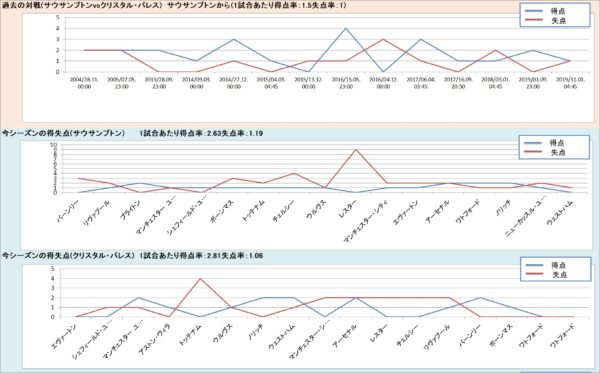Click the blue 得点 legend line in top chart
The height and width of the screenshot is (373, 600).
(x=534, y=11)
